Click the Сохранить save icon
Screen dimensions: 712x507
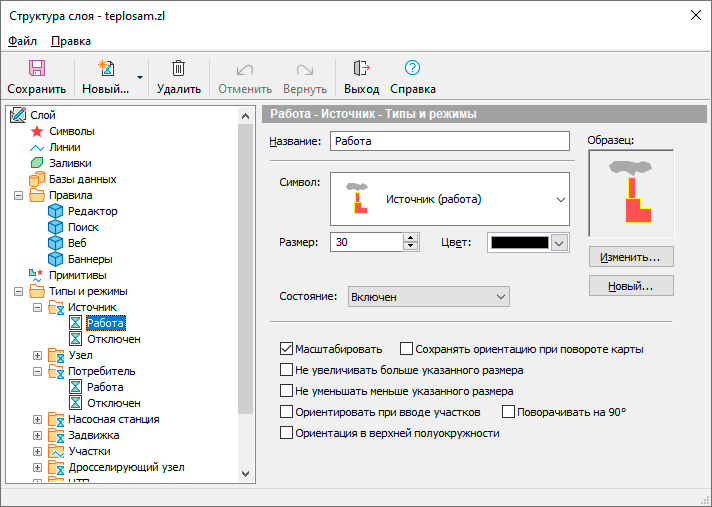click(x=36, y=69)
